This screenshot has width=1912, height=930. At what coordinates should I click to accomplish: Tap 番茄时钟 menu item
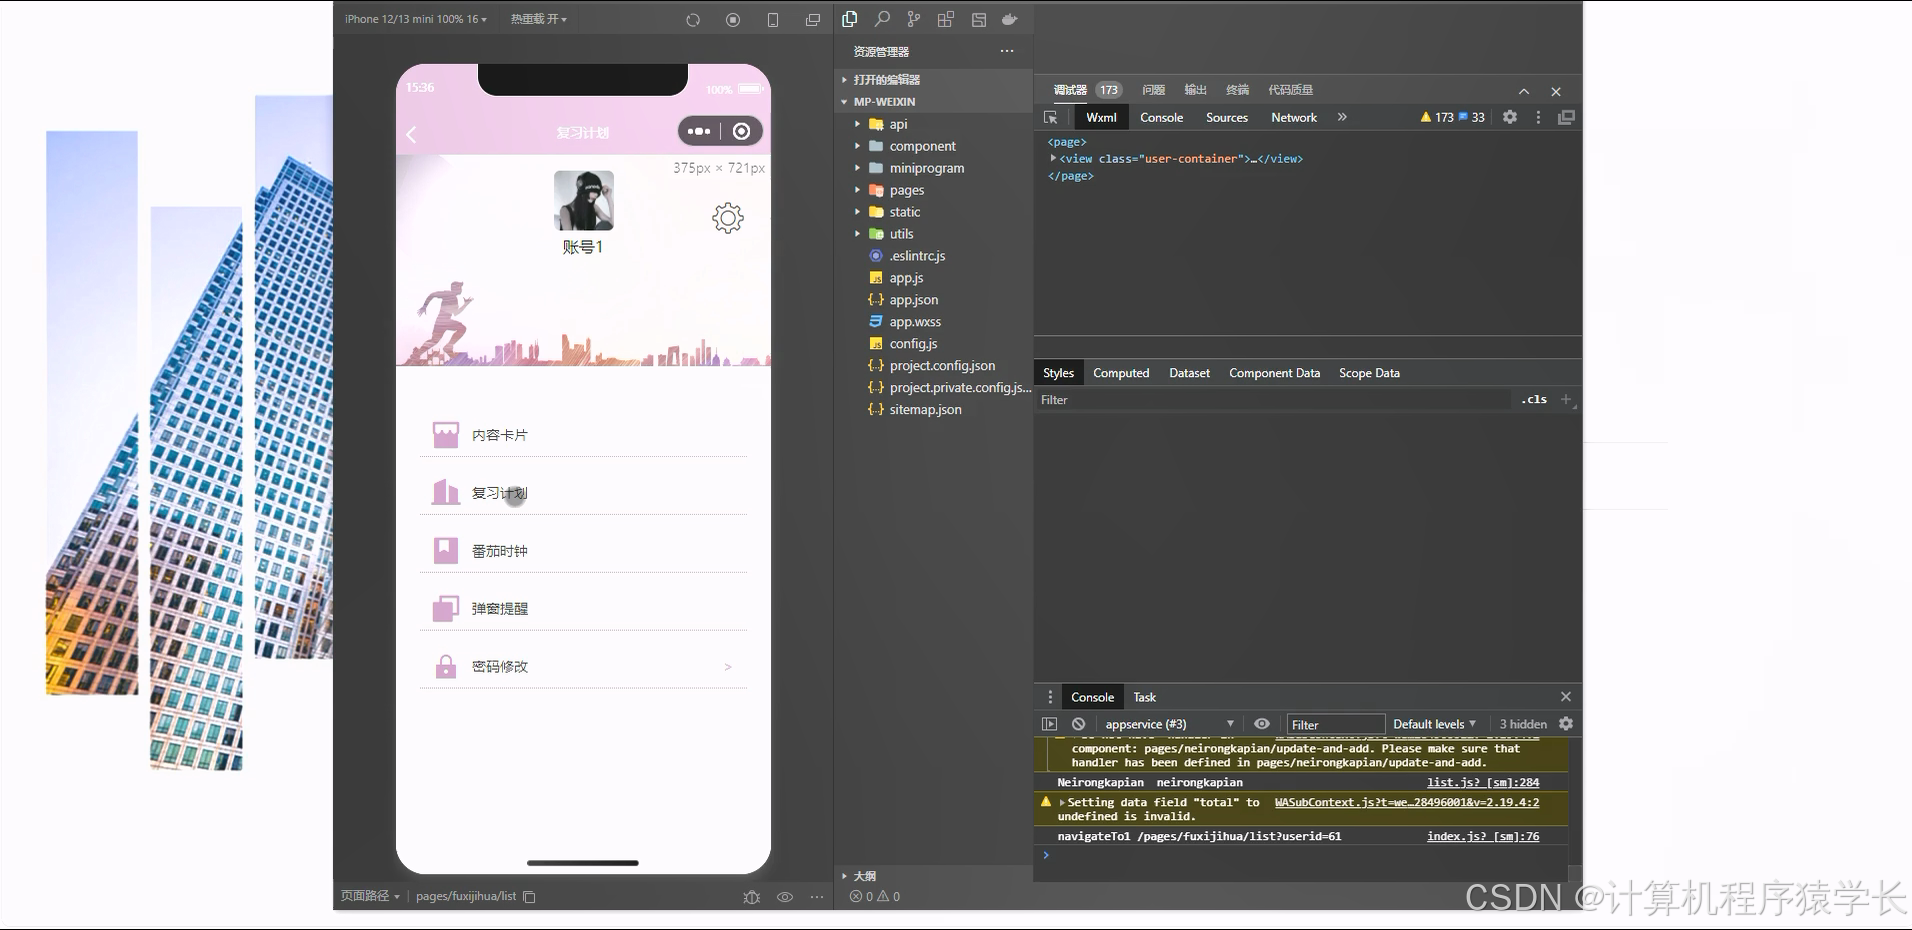click(583, 551)
